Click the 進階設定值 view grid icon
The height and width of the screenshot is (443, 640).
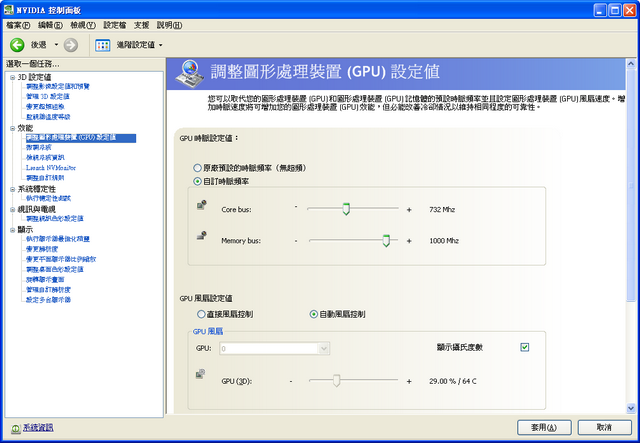[x=102, y=45]
